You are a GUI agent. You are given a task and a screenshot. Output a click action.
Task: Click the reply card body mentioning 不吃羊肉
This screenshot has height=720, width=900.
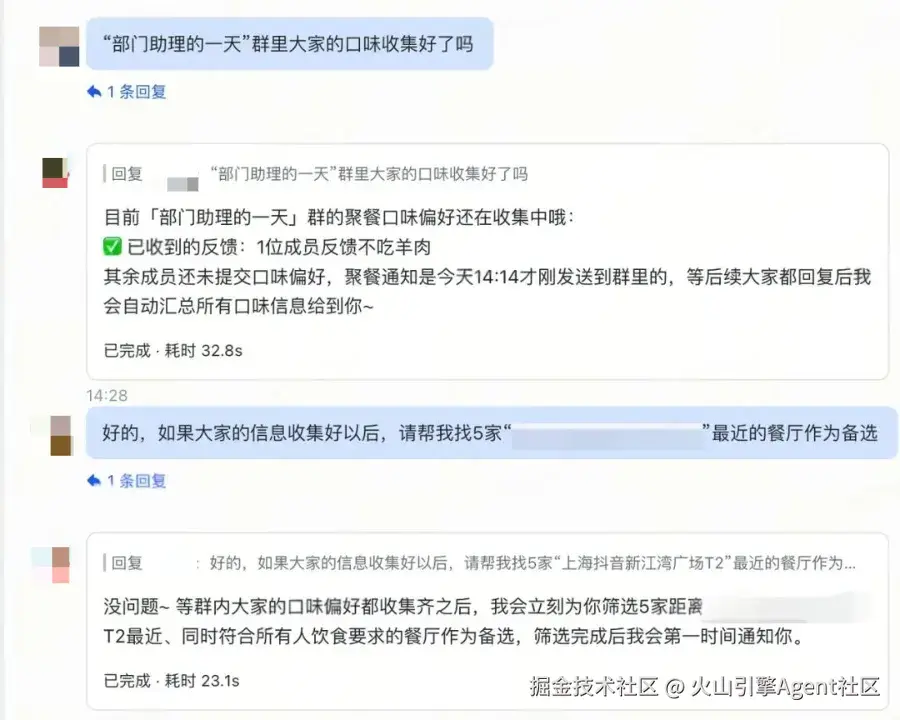[487, 262]
